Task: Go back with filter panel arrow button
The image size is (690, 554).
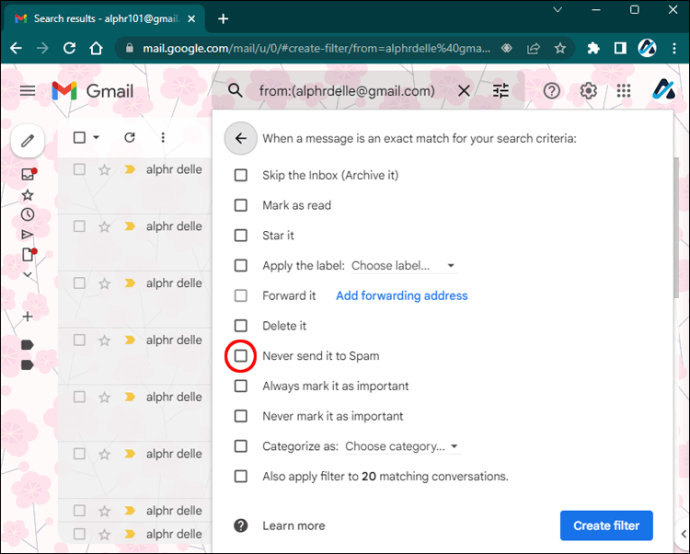Action: pos(241,139)
